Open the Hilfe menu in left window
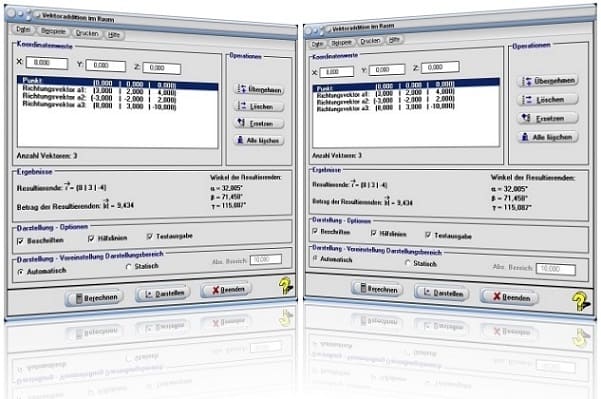The image size is (601, 399). click(114, 35)
